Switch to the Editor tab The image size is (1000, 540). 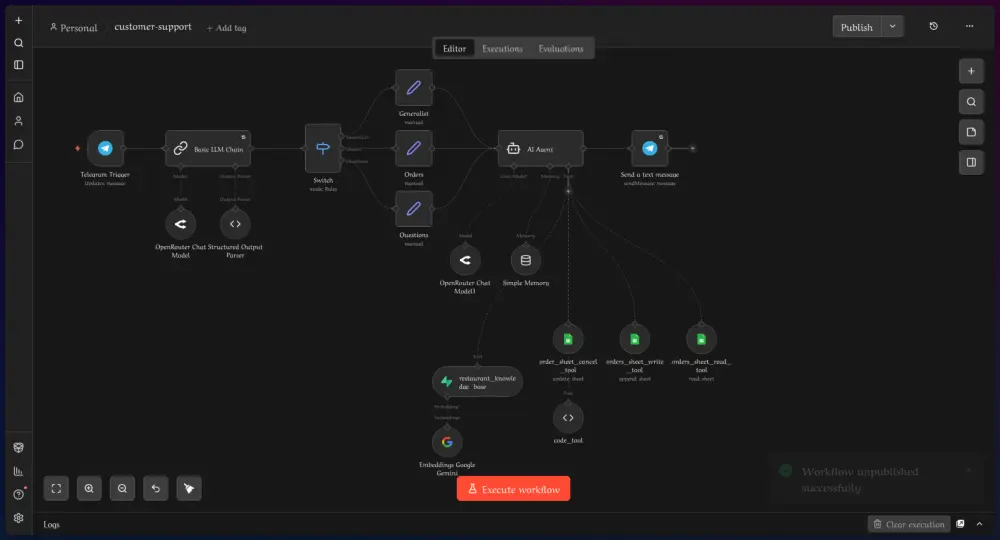pyautogui.click(x=454, y=48)
